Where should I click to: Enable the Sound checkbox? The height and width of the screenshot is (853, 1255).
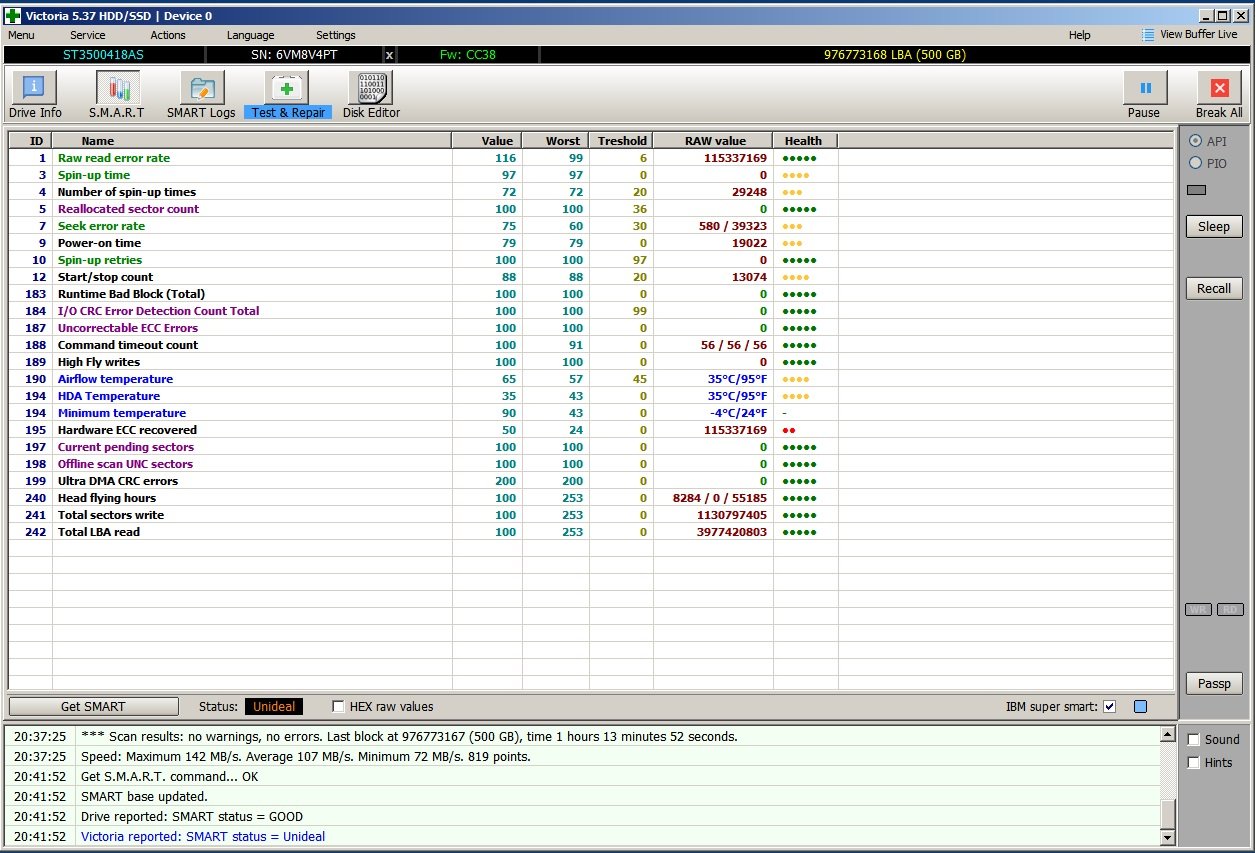point(1193,740)
